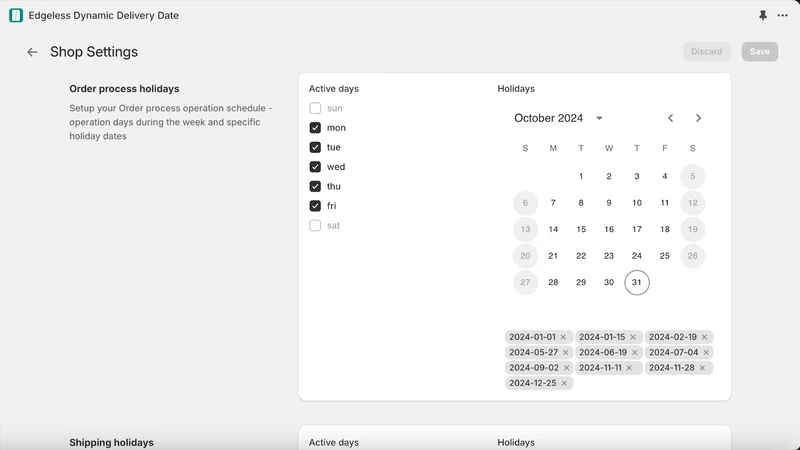
Task: Uncheck the tue active day checkbox
Action: [x=315, y=147]
